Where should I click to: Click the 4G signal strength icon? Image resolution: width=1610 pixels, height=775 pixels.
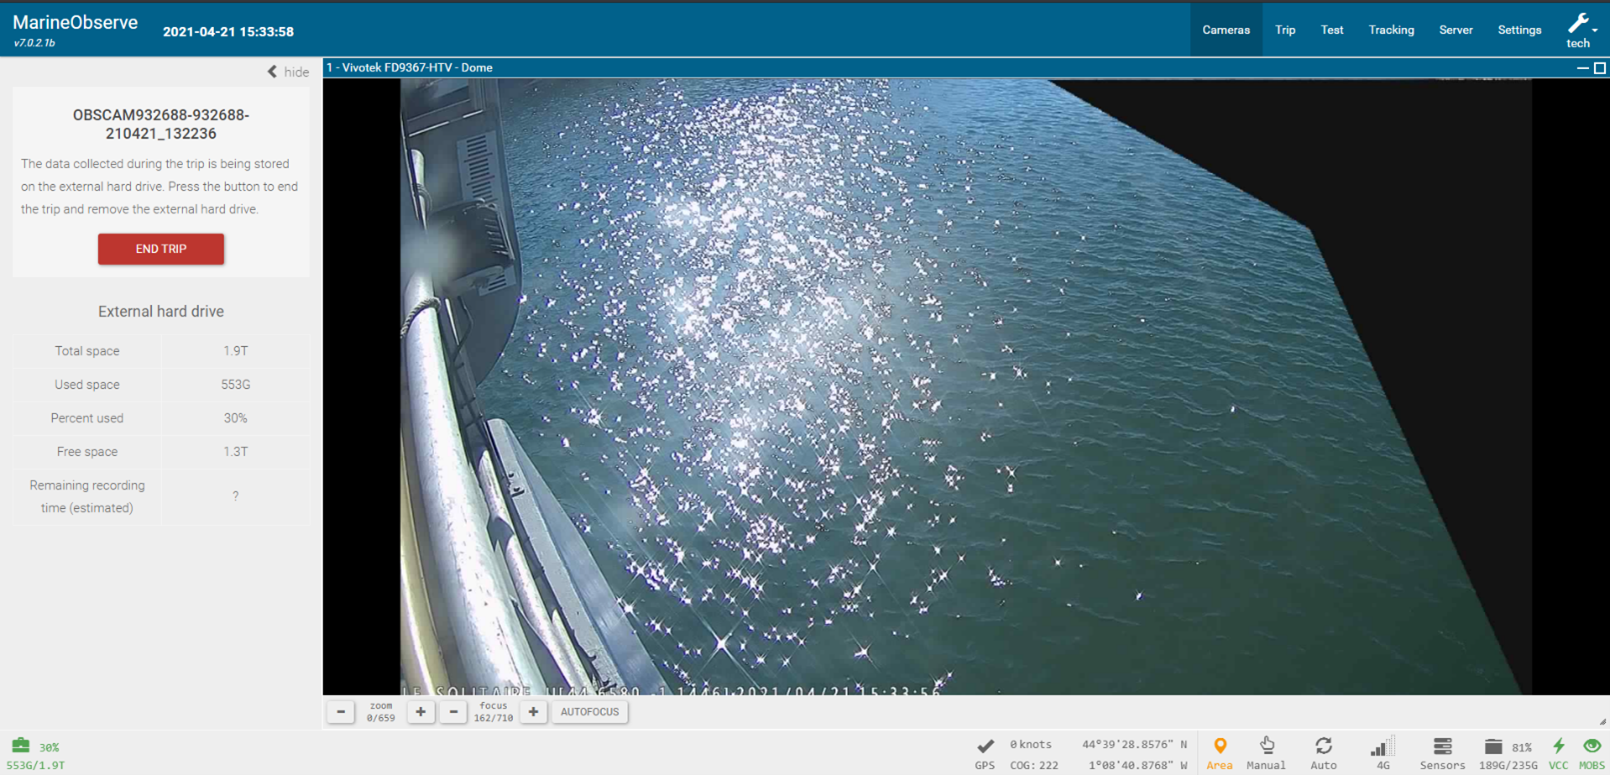(1382, 747)
